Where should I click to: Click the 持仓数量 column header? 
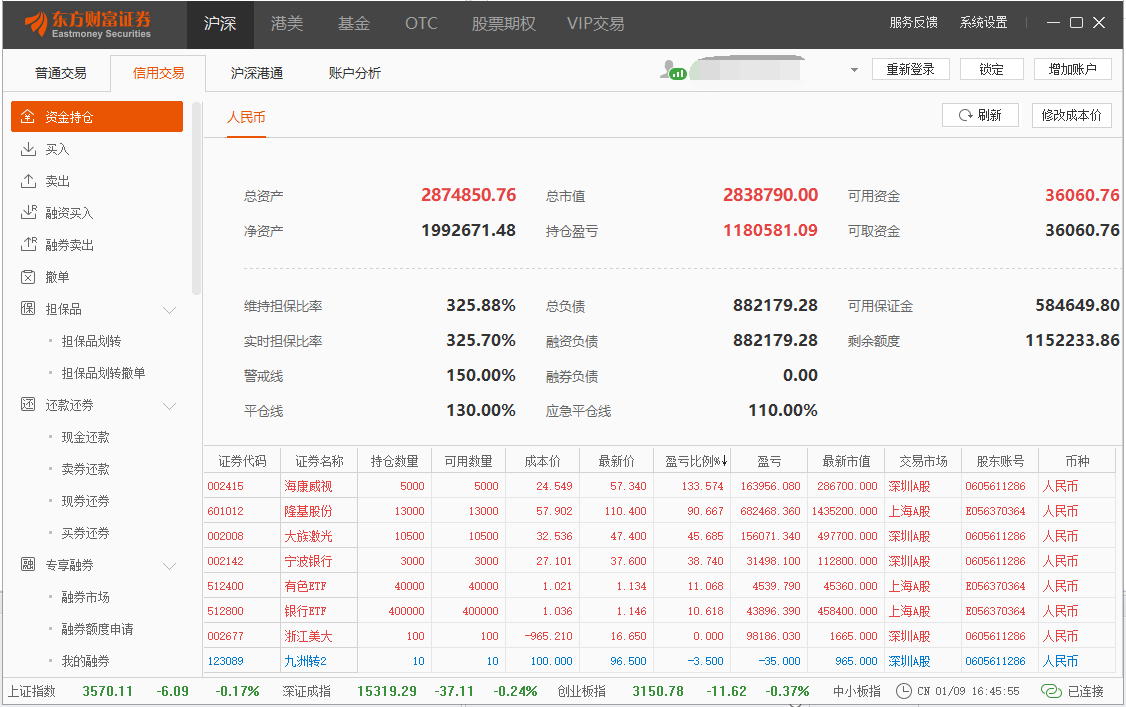394,461
